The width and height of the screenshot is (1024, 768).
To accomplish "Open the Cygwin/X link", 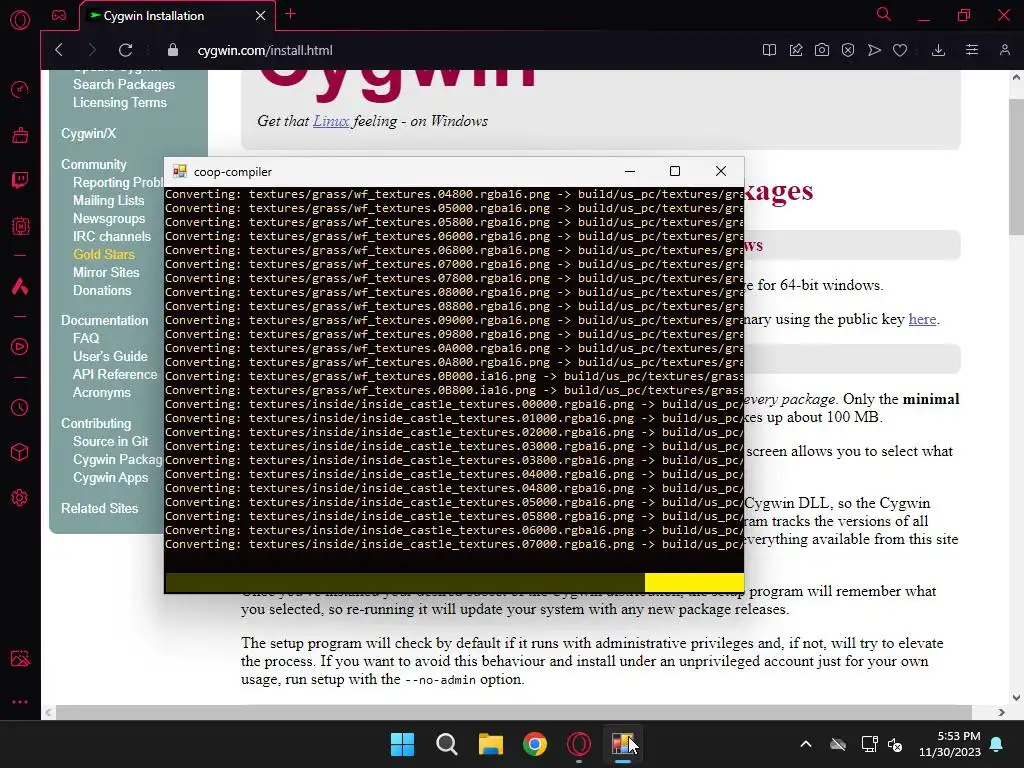I will click(x=88, y=133).
